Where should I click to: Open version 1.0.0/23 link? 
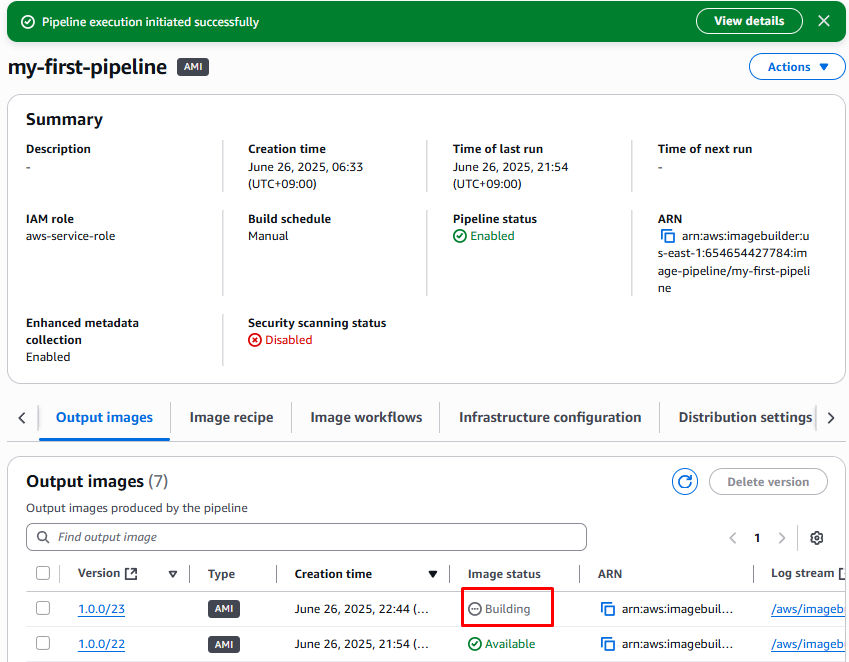[x=101, y=609]
